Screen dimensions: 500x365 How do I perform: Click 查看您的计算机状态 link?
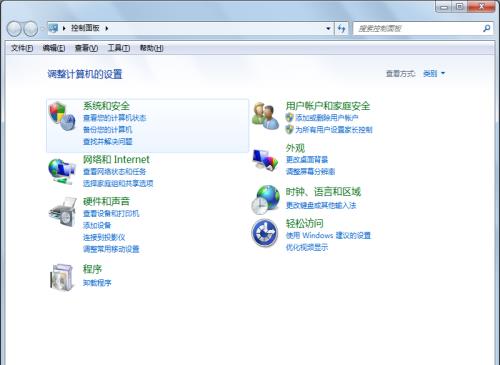coord(114,118)
